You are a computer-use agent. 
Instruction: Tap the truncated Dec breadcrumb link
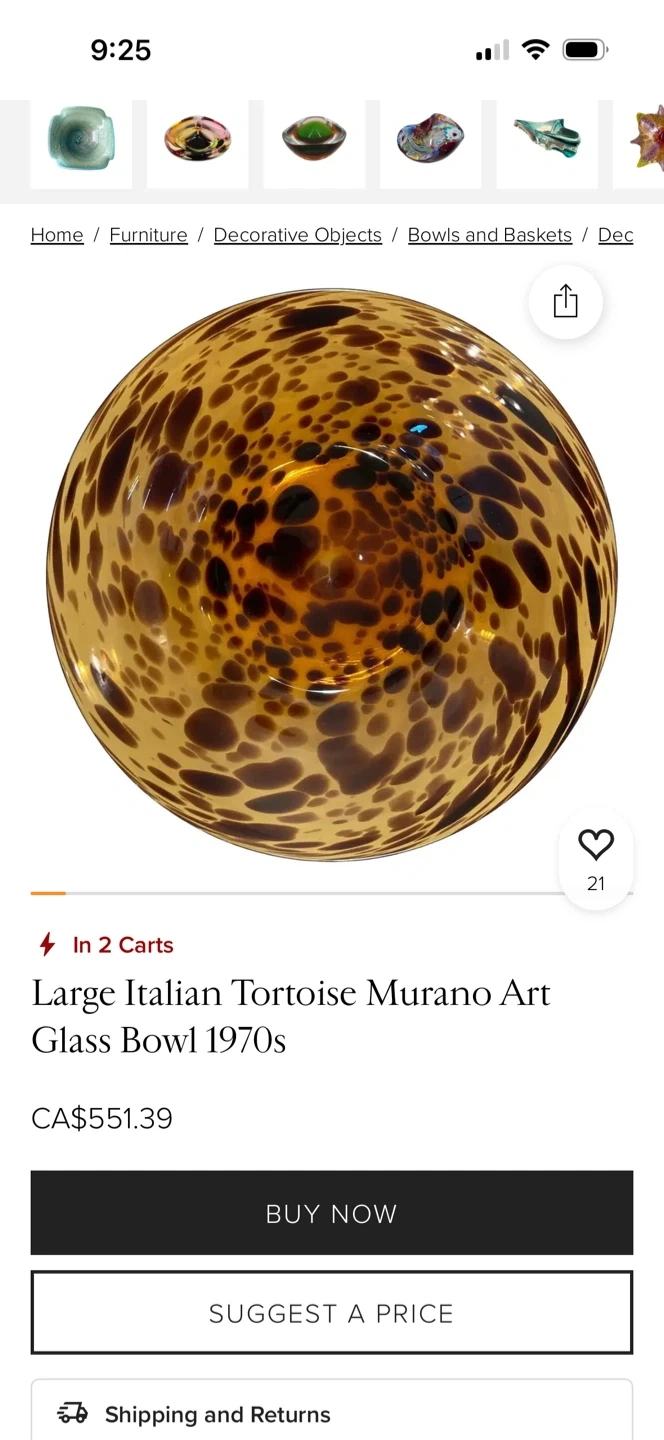click(x=616, y=235)
